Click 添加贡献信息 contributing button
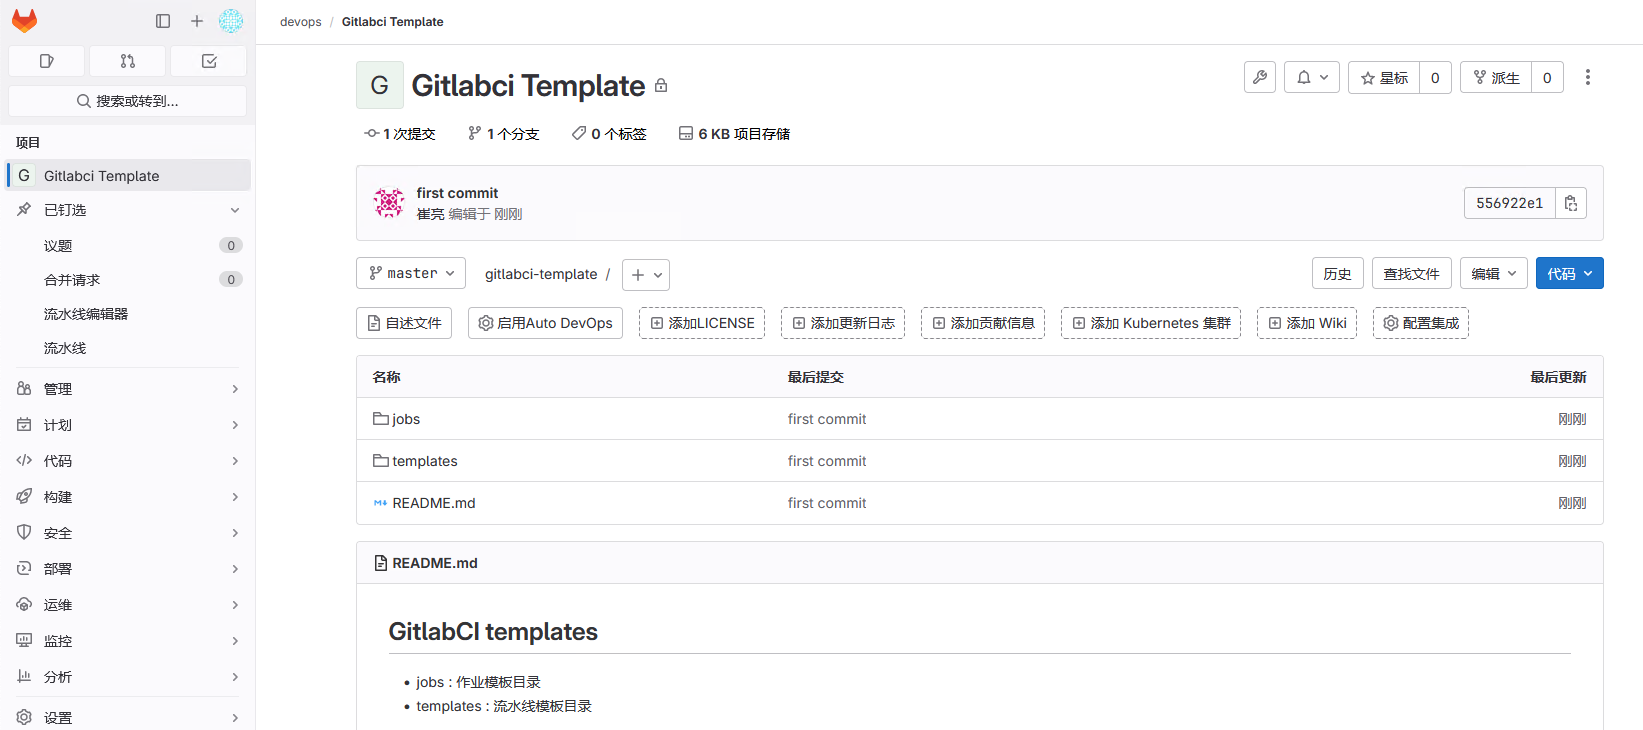This screenshot has width=1643, height=730. click(x=983, y=323)
